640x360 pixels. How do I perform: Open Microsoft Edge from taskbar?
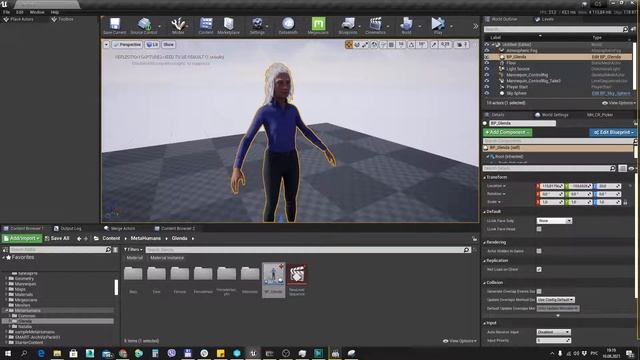point(41,353)
